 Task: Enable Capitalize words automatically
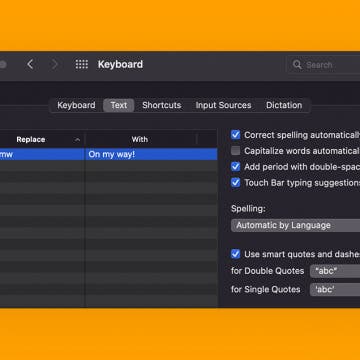coord(236,151)
